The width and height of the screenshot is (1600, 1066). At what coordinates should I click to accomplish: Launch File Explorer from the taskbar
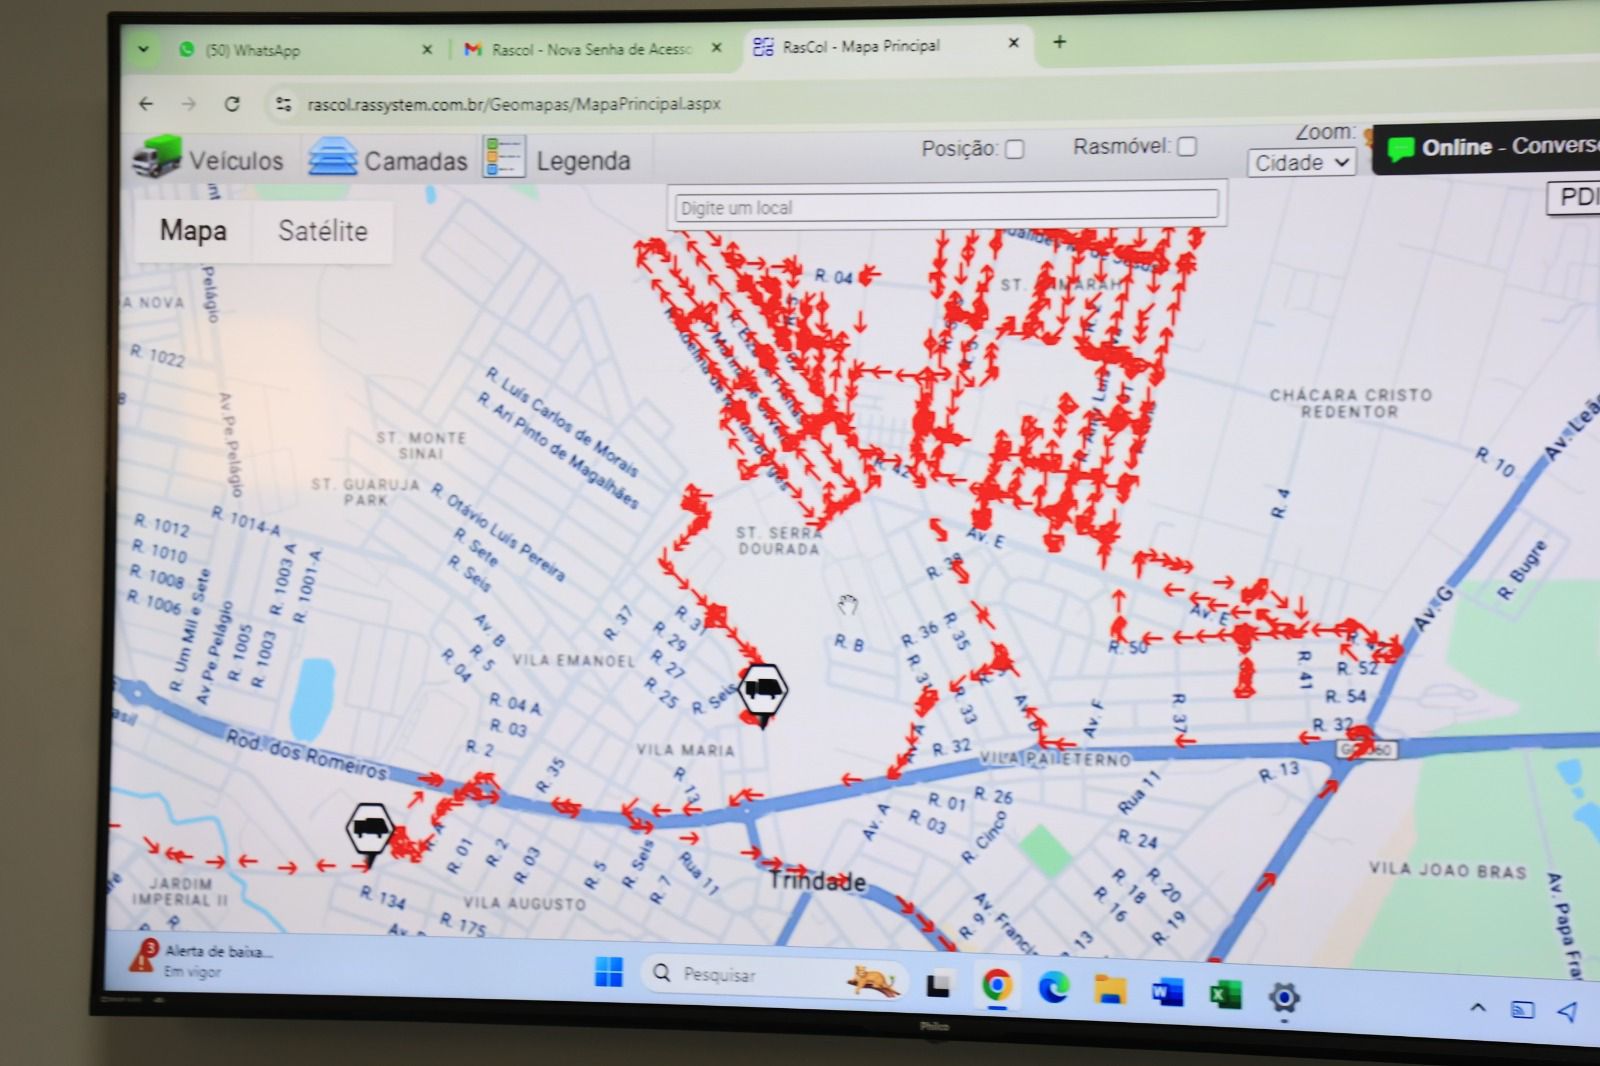[x=1110, y=990]
